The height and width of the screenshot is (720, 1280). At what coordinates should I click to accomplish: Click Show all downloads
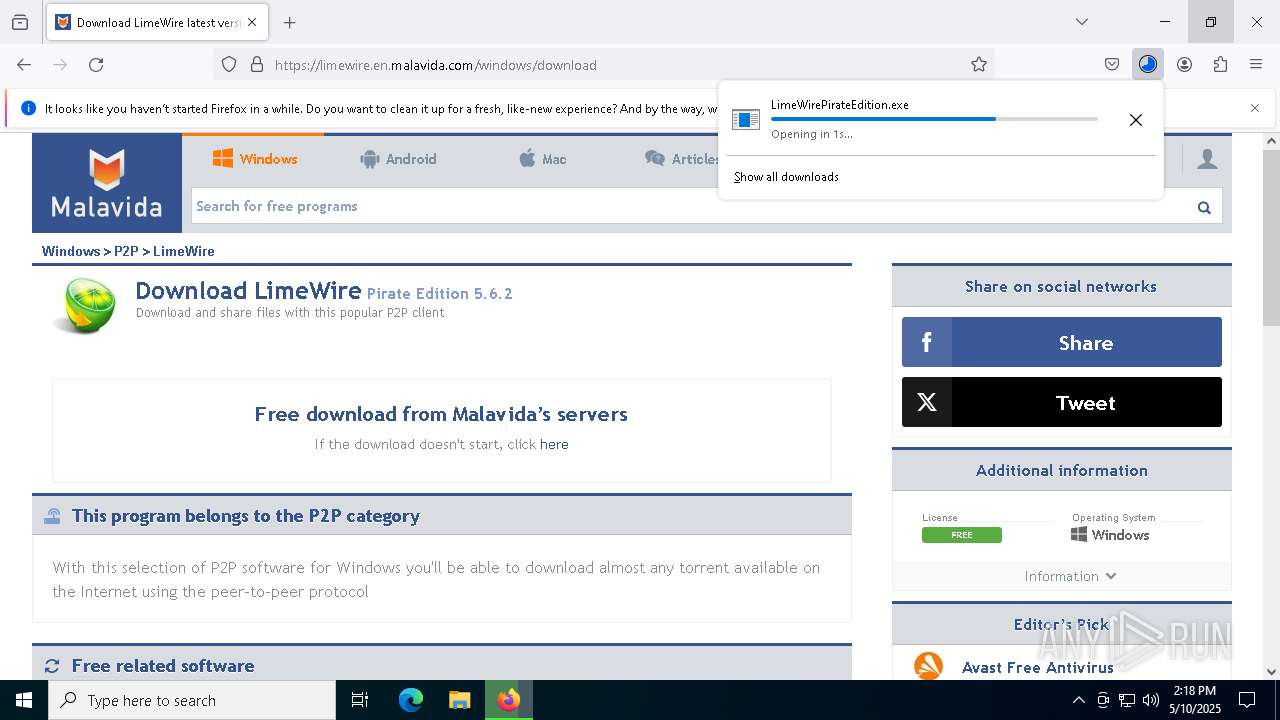786,177
